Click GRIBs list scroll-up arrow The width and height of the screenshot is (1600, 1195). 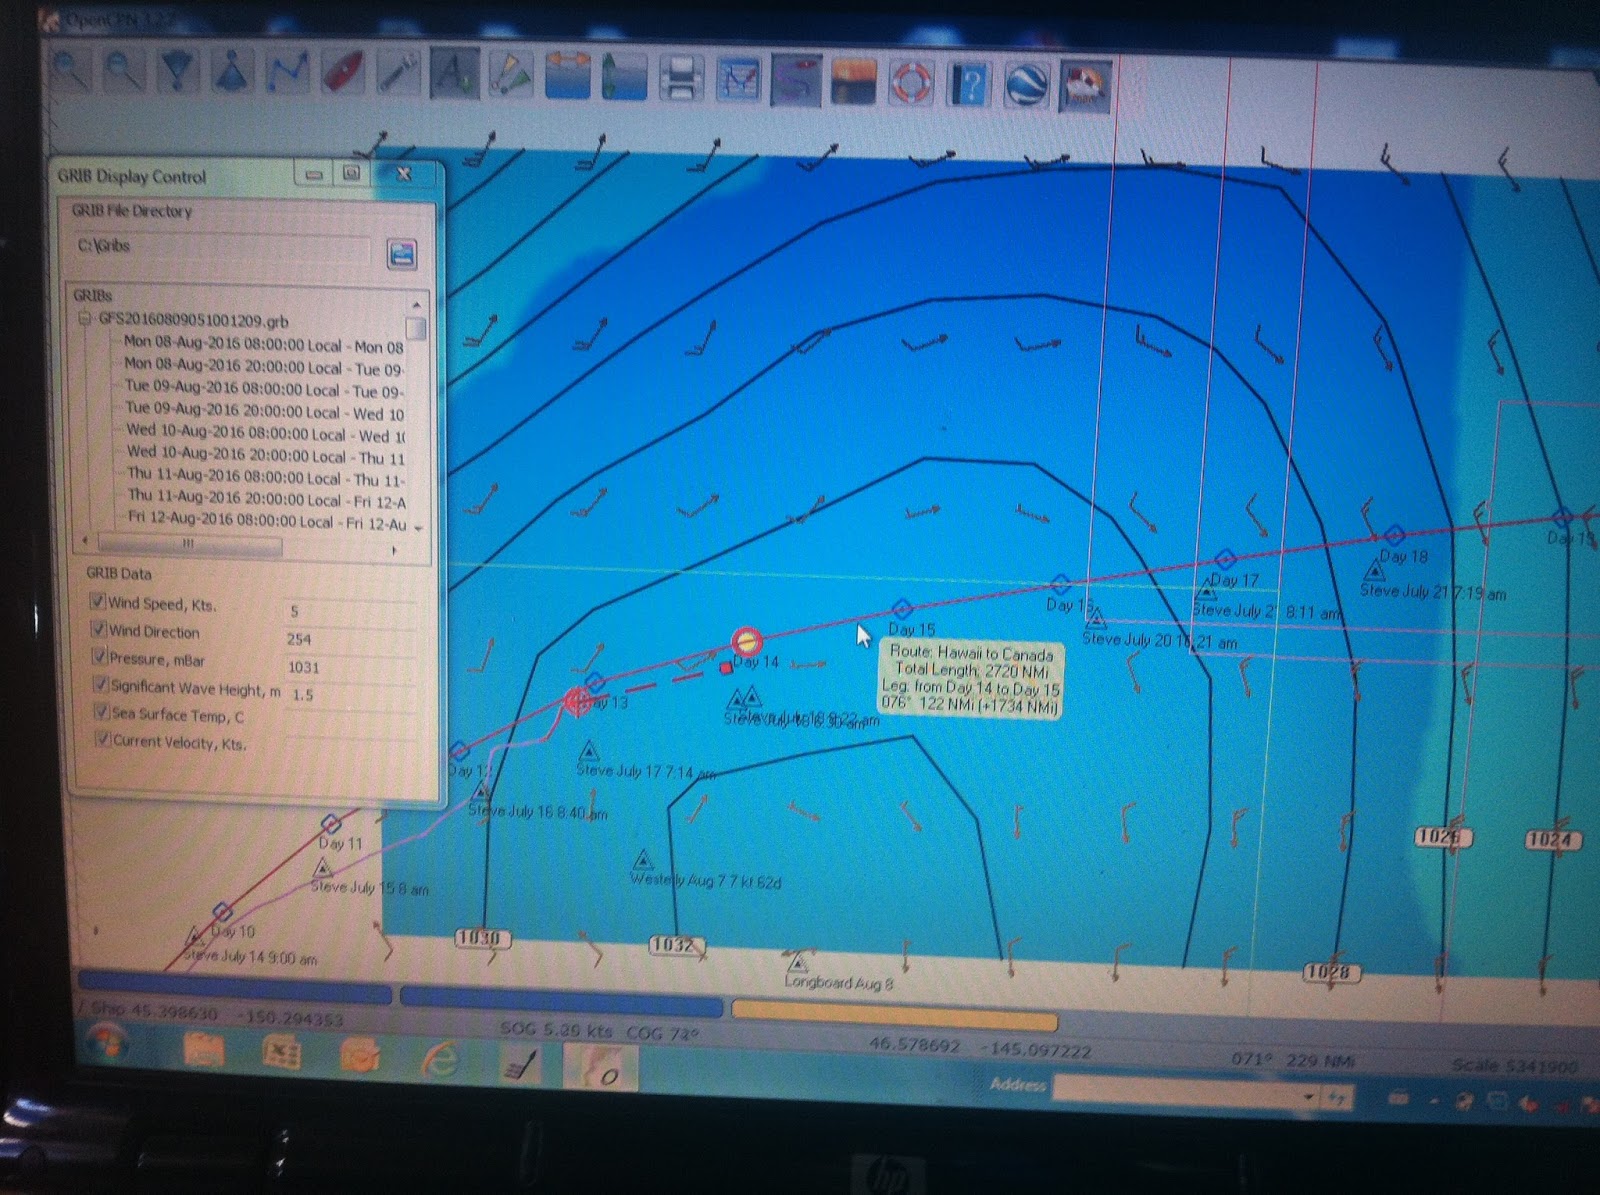[416, 303]
